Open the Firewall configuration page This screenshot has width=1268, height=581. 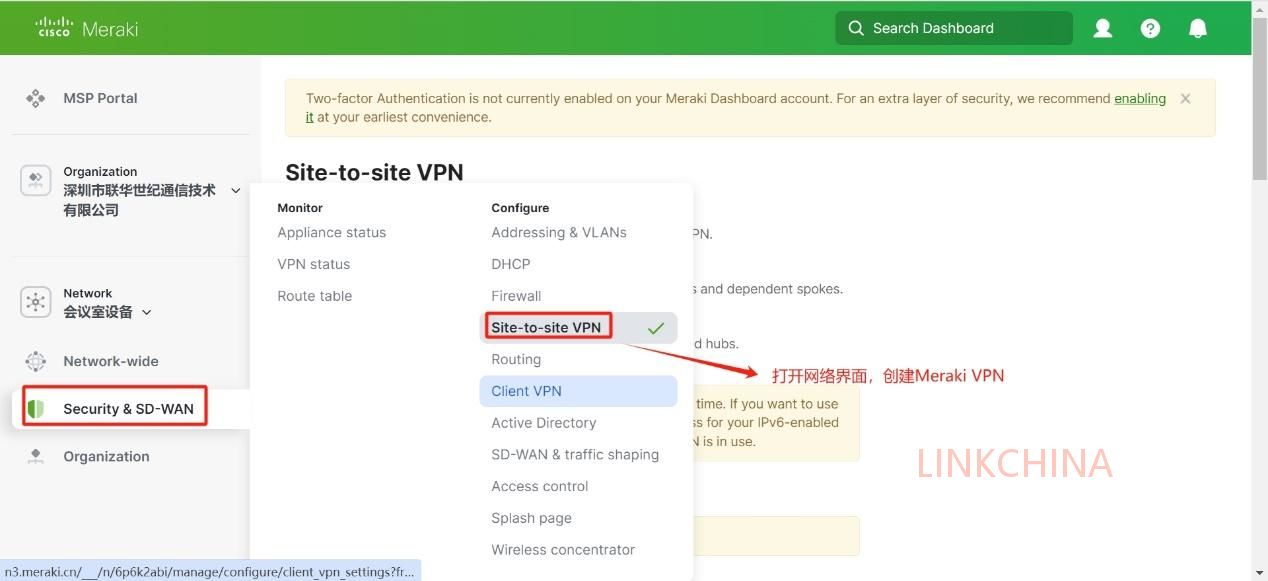click(516, 296)
